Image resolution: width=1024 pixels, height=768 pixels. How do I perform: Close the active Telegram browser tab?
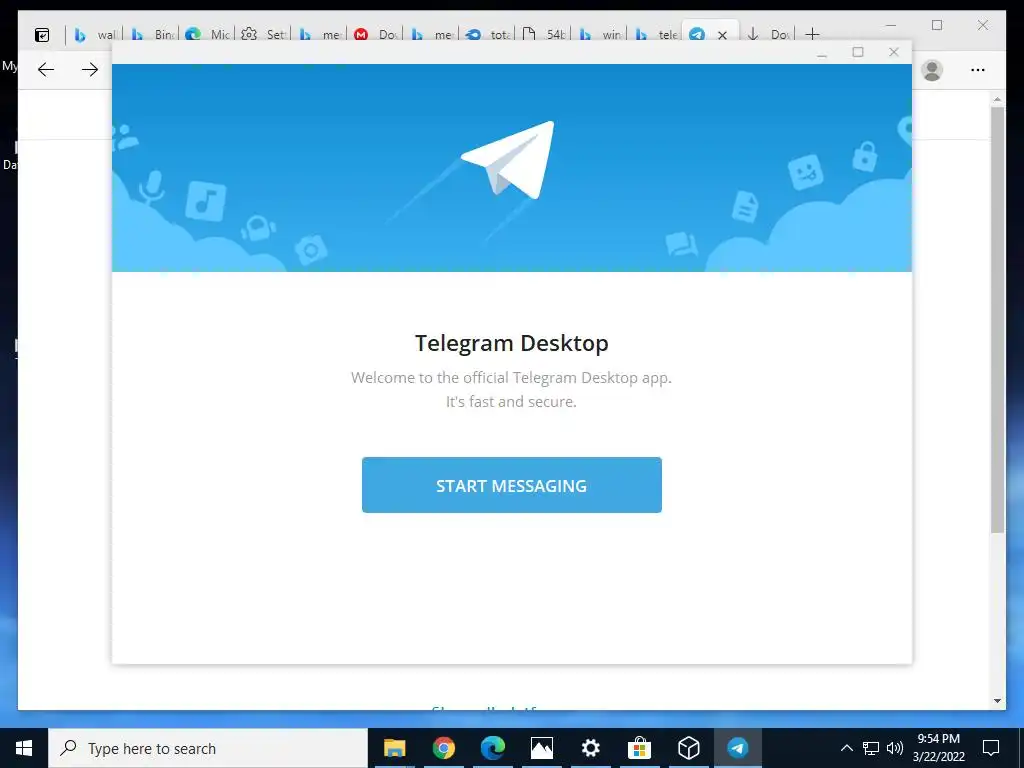(x=722, y=35)
